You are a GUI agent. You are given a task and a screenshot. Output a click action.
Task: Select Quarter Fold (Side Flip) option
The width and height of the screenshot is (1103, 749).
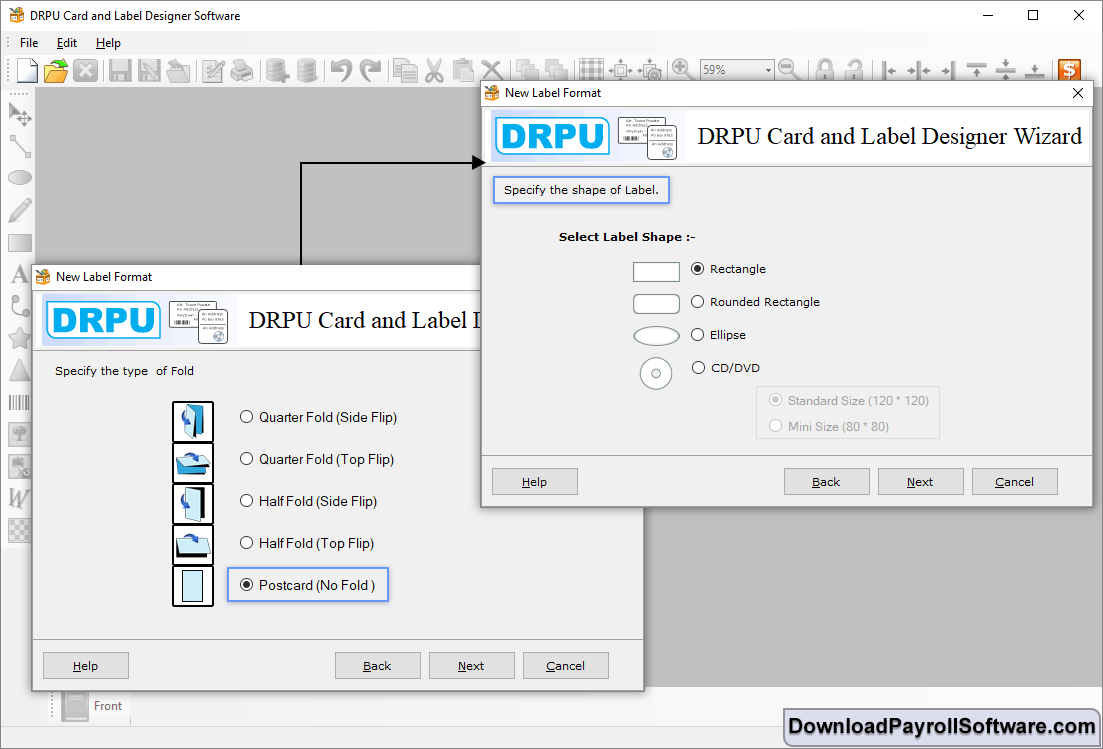click(x=319, y=417)
